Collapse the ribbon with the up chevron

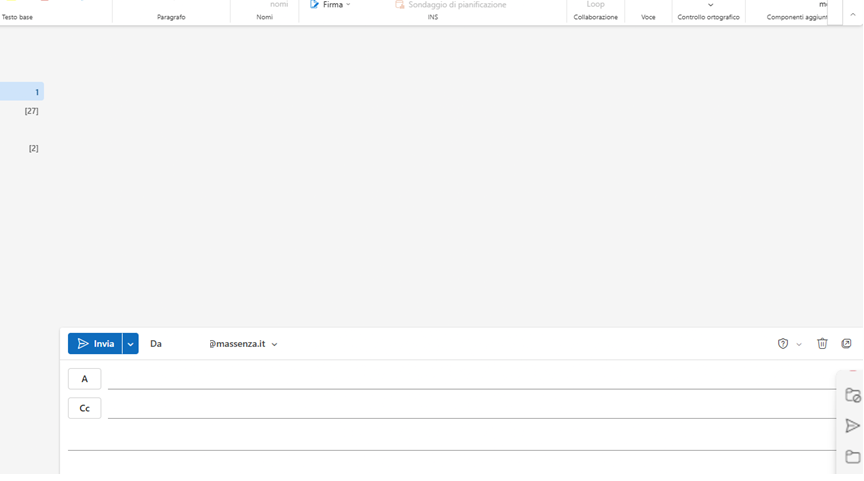pyautogui.click(x=852, y=15)
